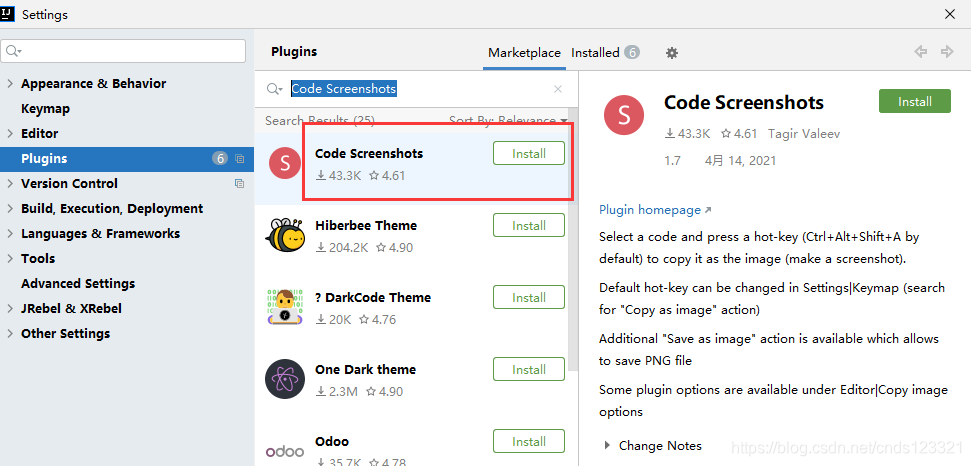The width and height of the screenshot is (971, 466).
Task: Expand the Change Notes section
Action: (607, 446)
